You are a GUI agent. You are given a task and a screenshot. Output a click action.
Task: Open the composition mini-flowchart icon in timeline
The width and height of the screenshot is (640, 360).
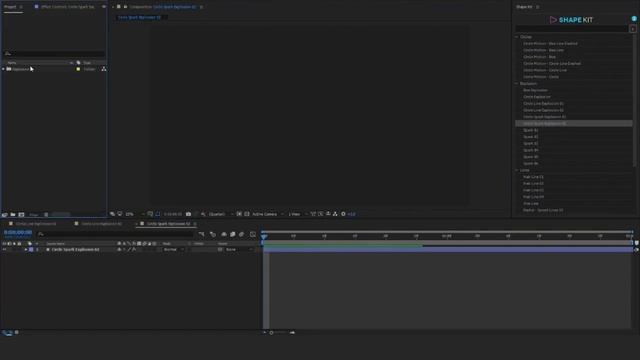point(202,234)
